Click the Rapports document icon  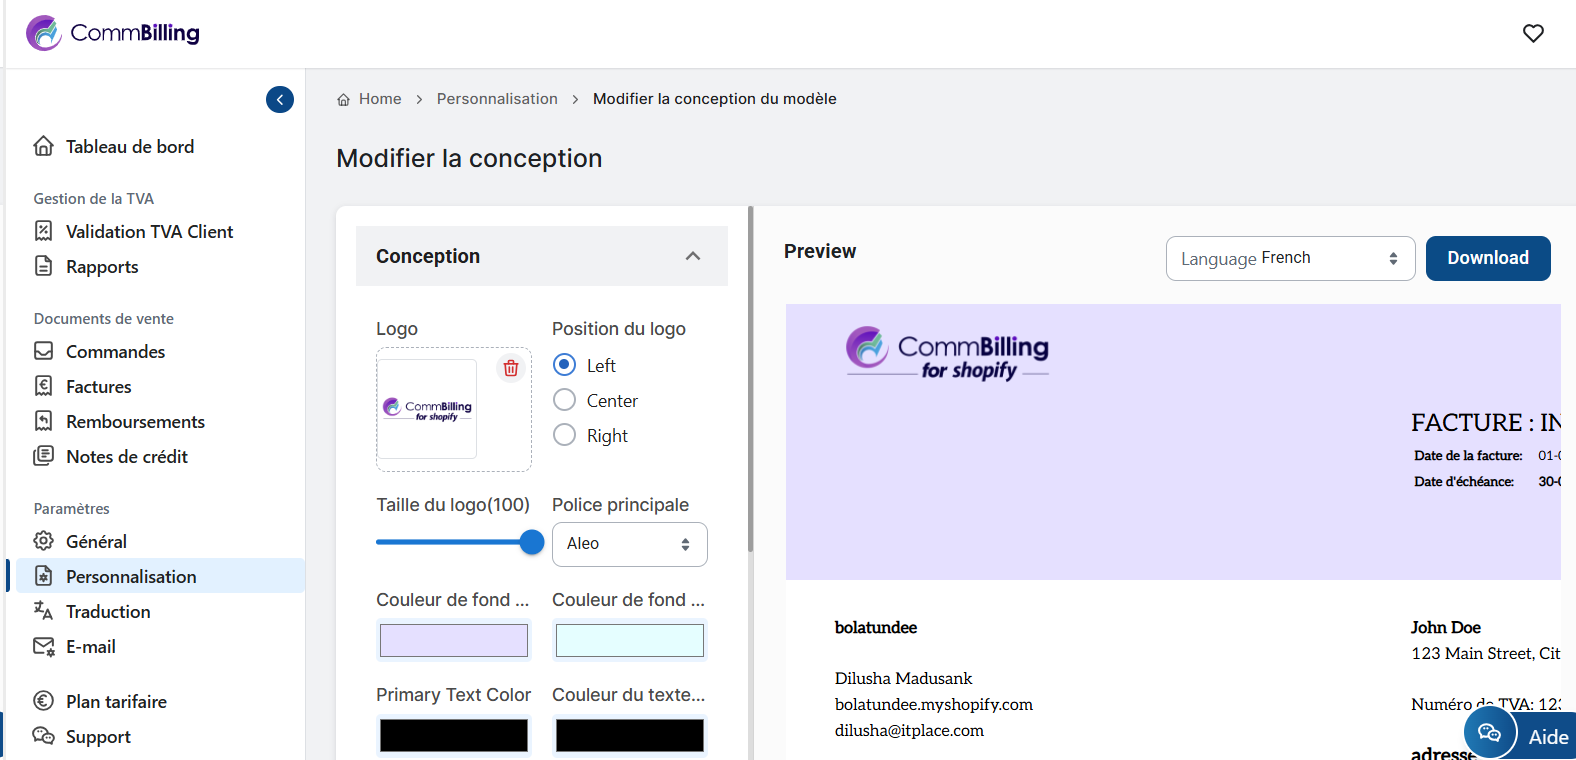click(43, 266)
